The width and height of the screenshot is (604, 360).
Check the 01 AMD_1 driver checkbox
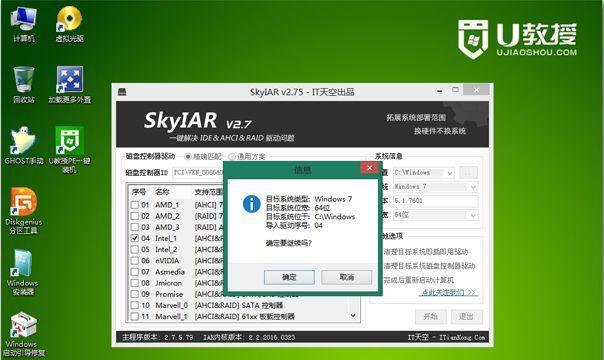click(134, 205)
